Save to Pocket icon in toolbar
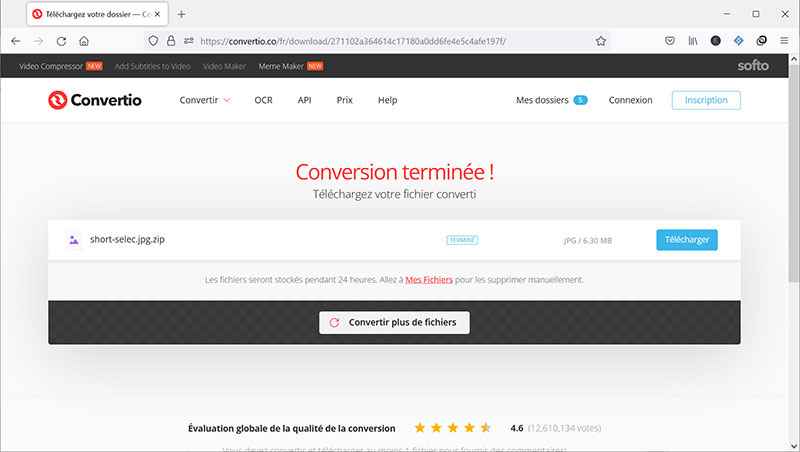This screenshot has height=452, width=800. tap(670, 41)
